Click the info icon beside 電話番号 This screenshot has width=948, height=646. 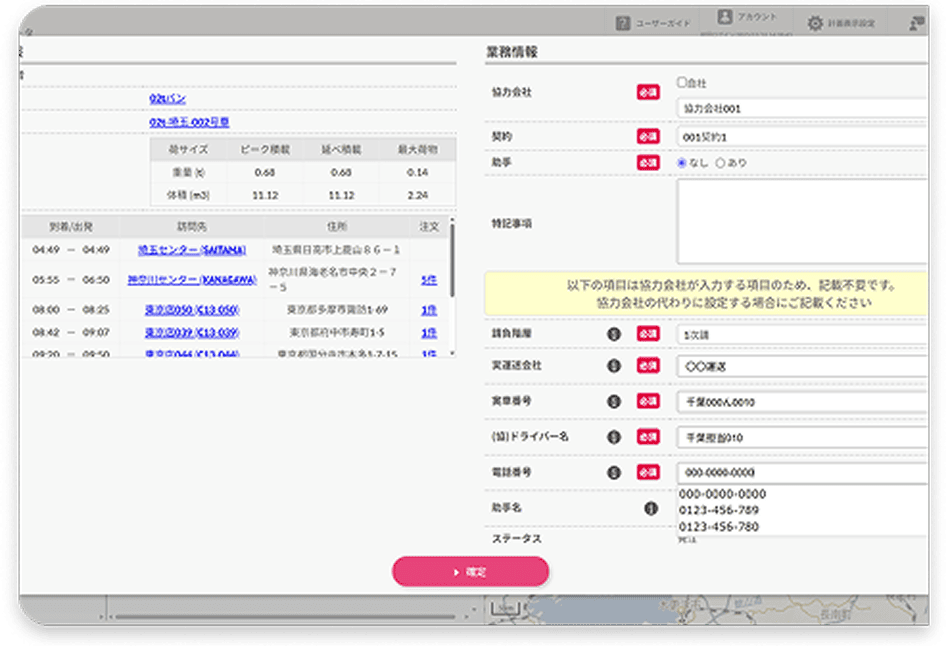tap(614, 472)
